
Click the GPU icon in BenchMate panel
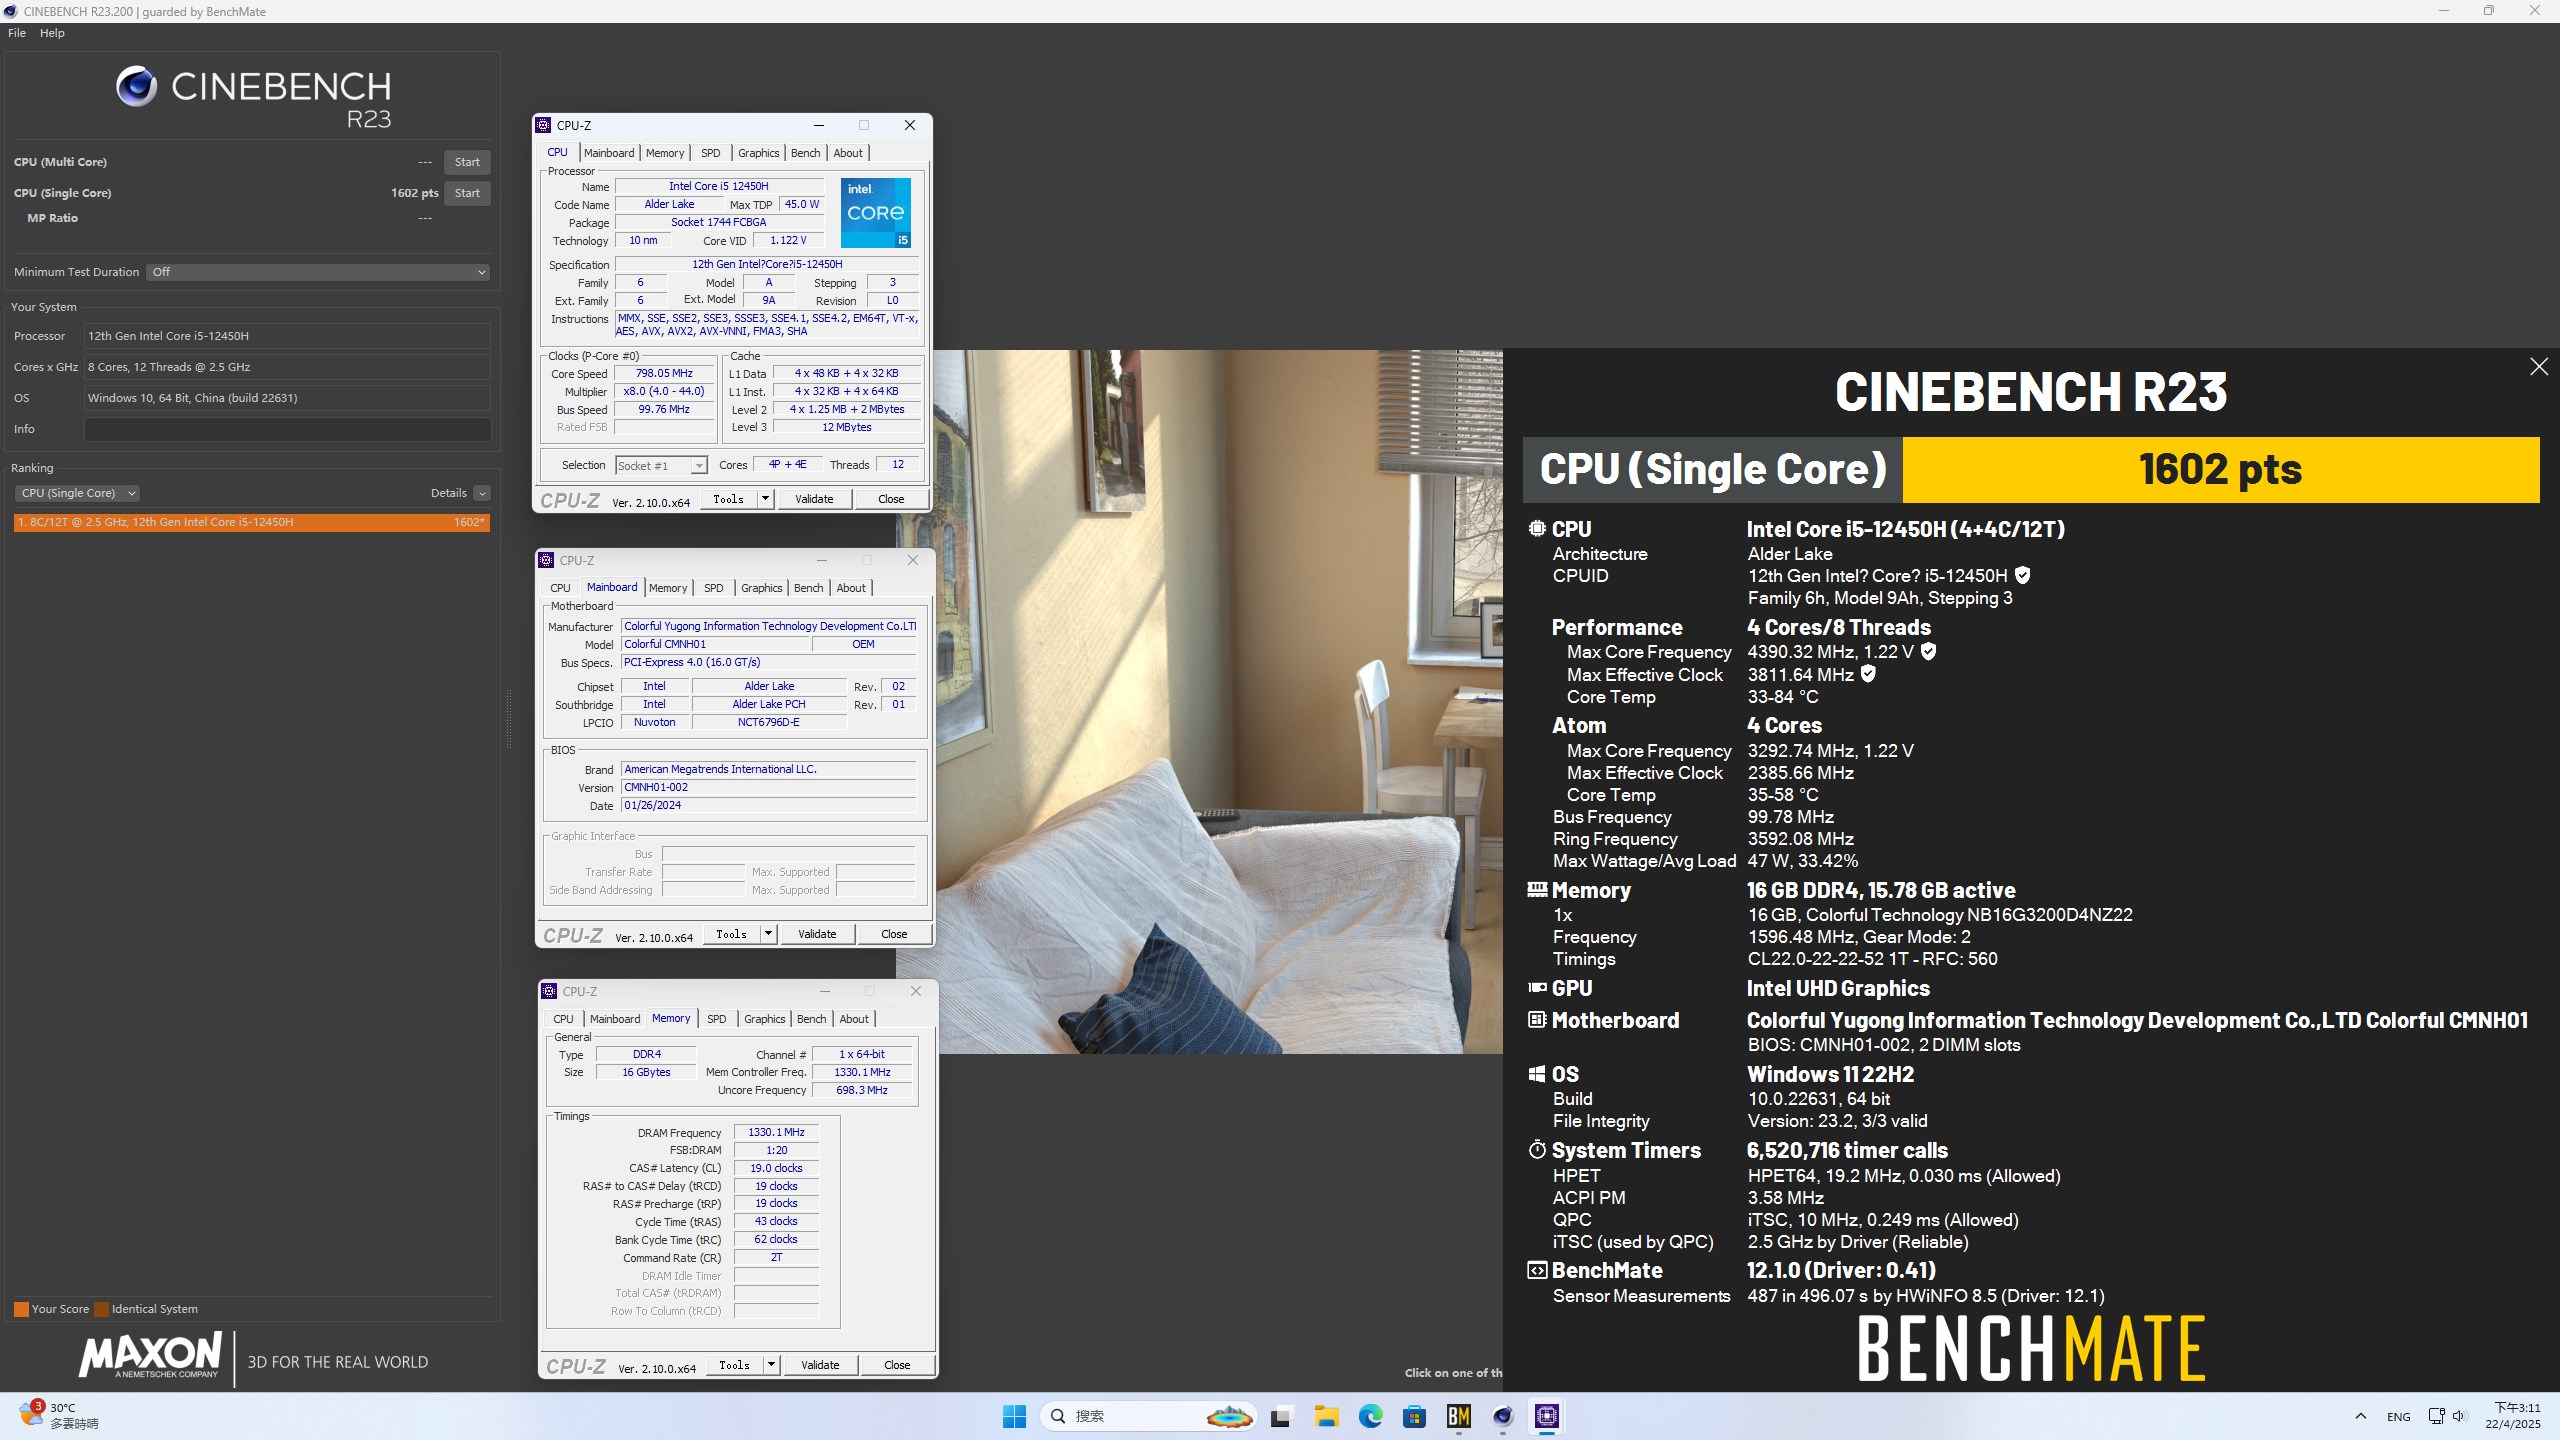coord(1538,987)
